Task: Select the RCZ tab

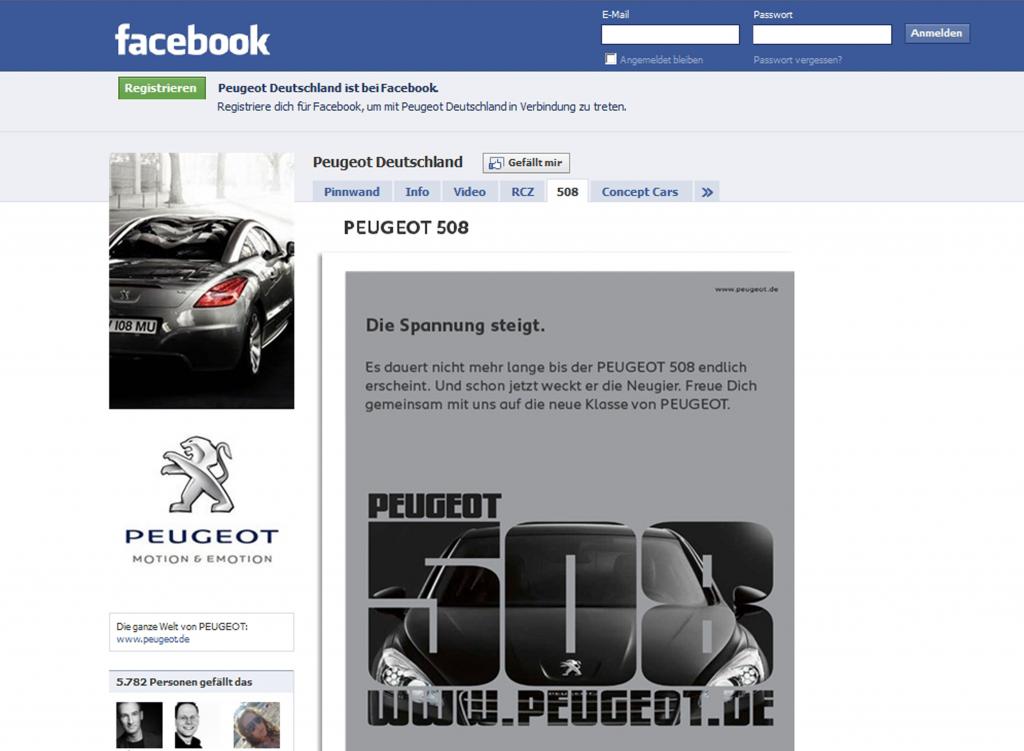Action: tap(522, 192)
